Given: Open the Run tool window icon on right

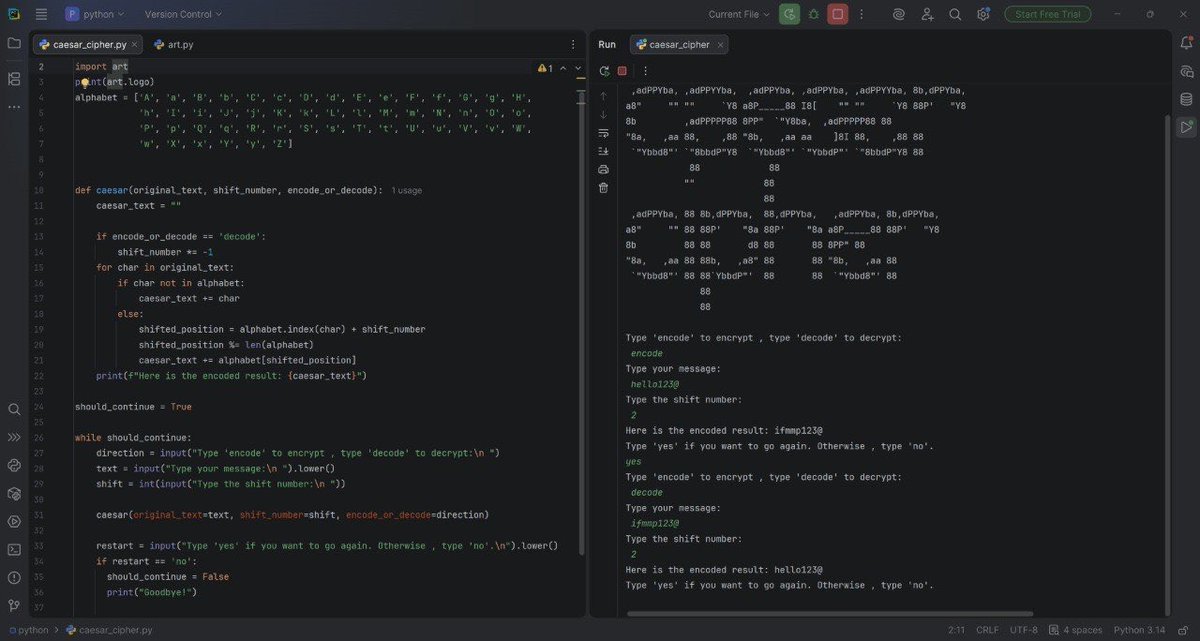Looking at the screenshot, I should (1186, 127).
